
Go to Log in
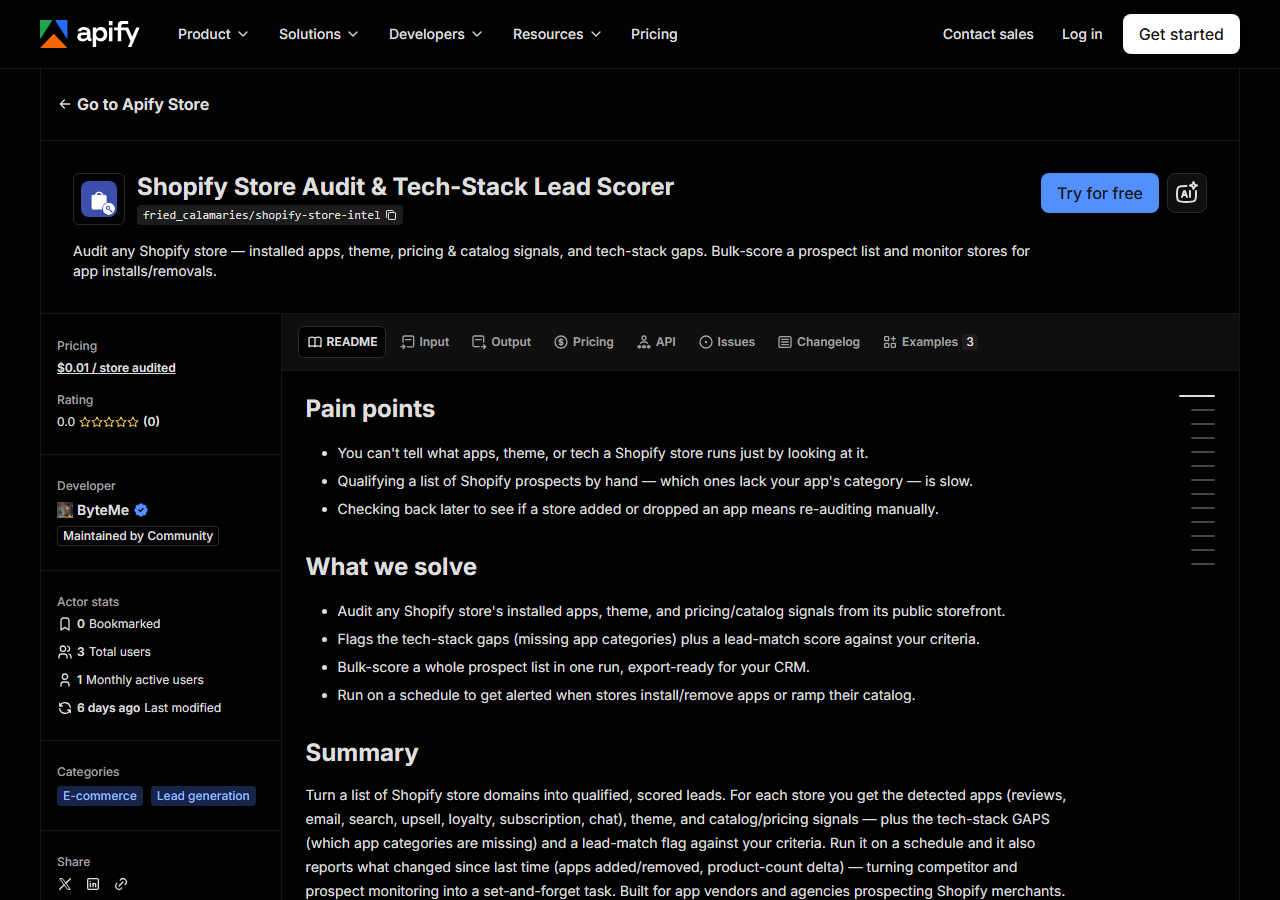(x=1082, y=34)
